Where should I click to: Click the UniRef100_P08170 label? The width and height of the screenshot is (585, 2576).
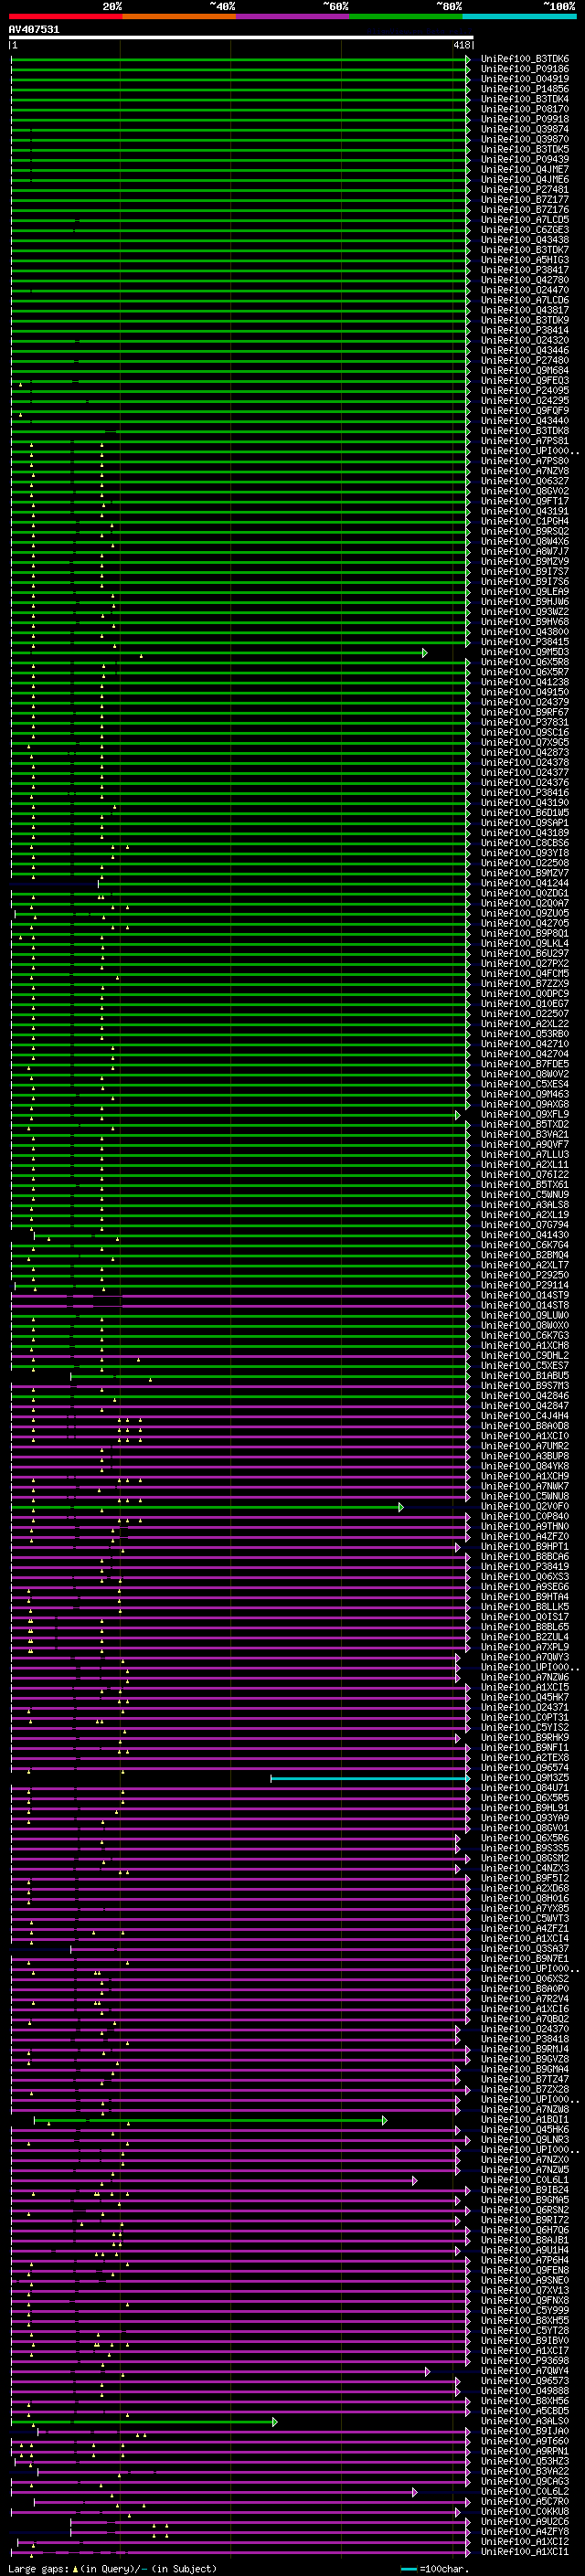click(524, 109)
